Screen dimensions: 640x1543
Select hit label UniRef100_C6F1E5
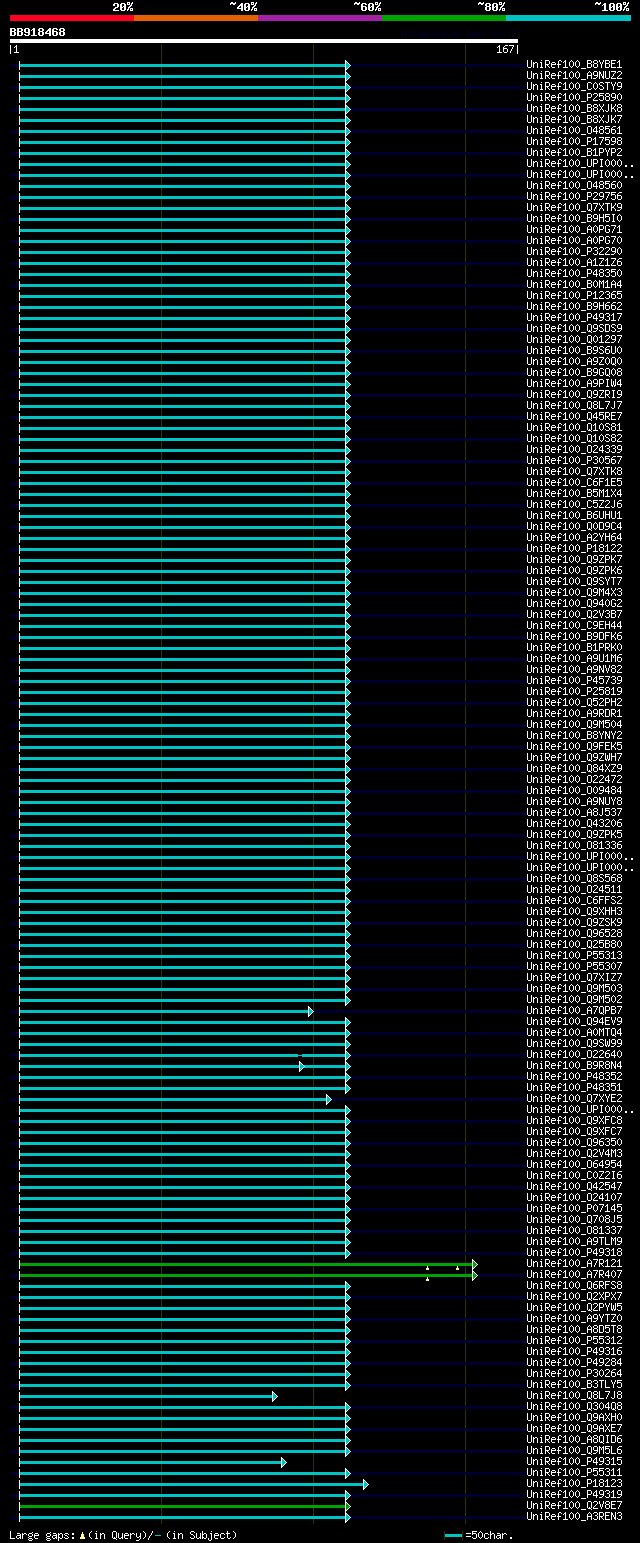click(574, 483)
